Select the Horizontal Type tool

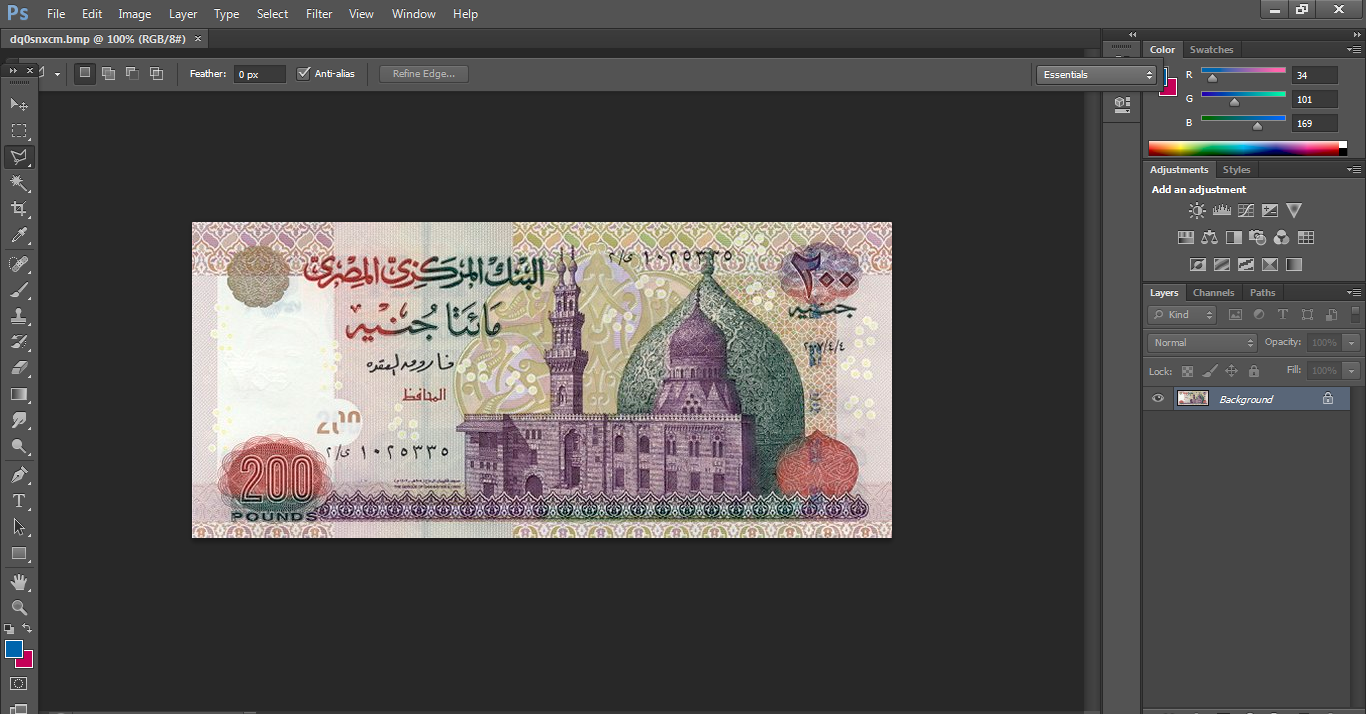(19, 500)
